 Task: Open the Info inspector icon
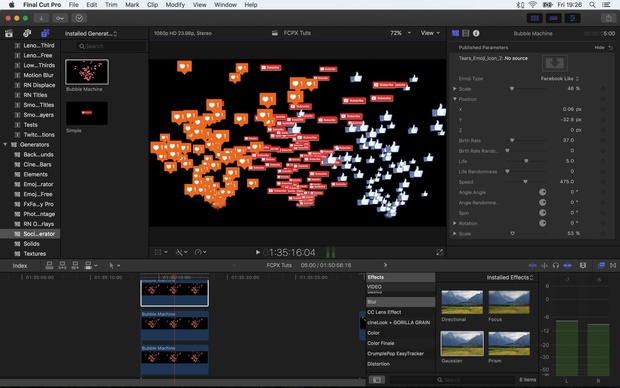pos(476,34)
